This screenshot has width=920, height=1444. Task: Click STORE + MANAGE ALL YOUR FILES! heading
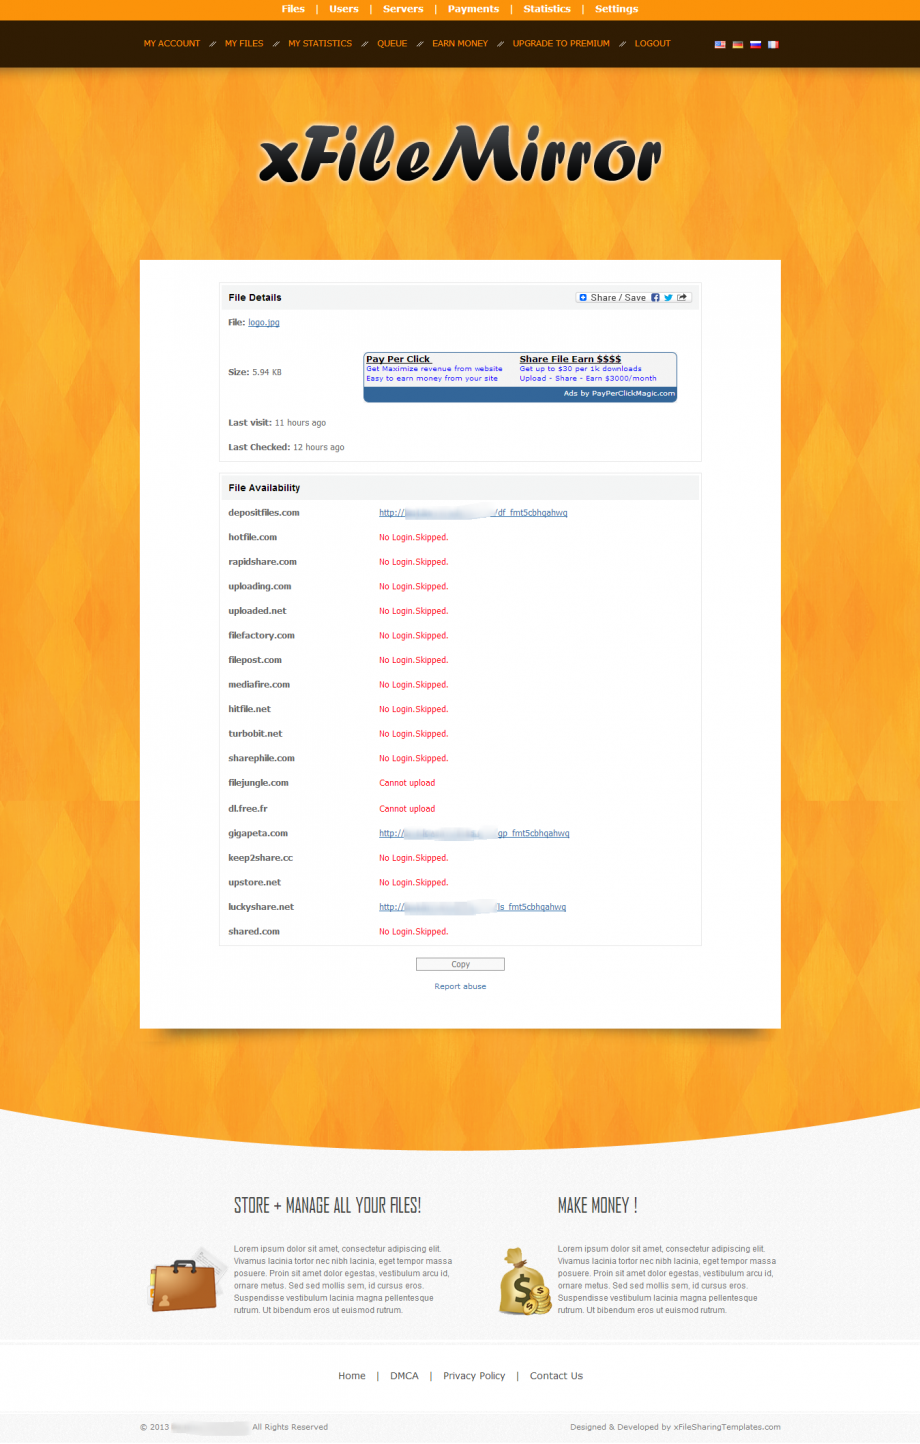pos(327,1206)
